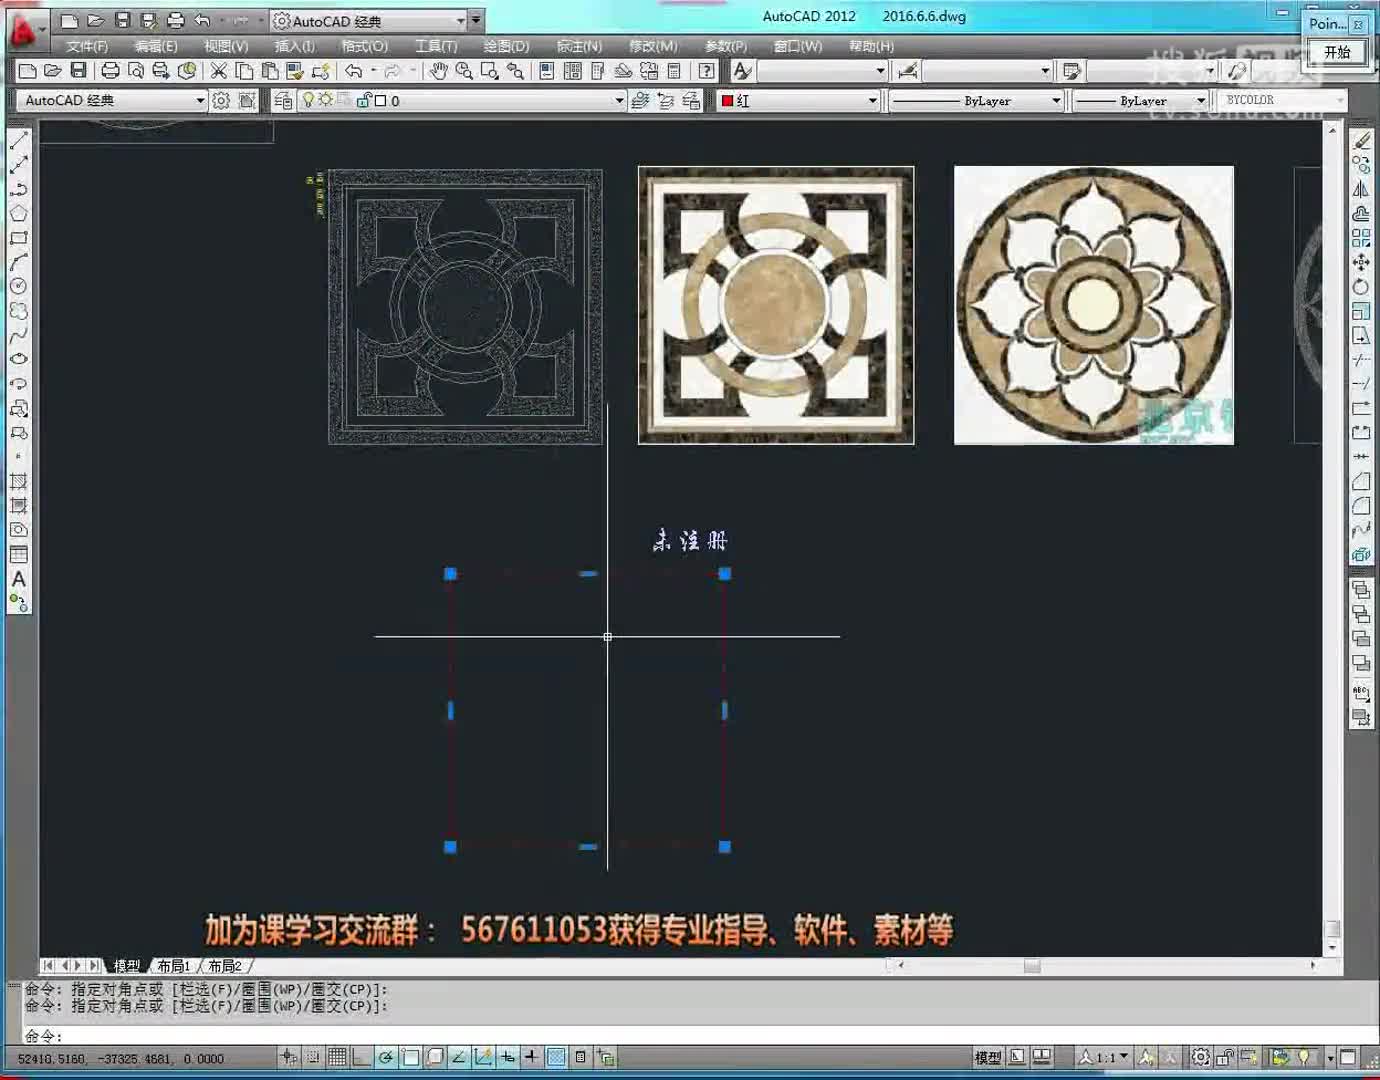The height and width of the screenshot is (1080, 1380).
Task: Open the 绘图(D) menu
Action: click(x=506, y=46)
